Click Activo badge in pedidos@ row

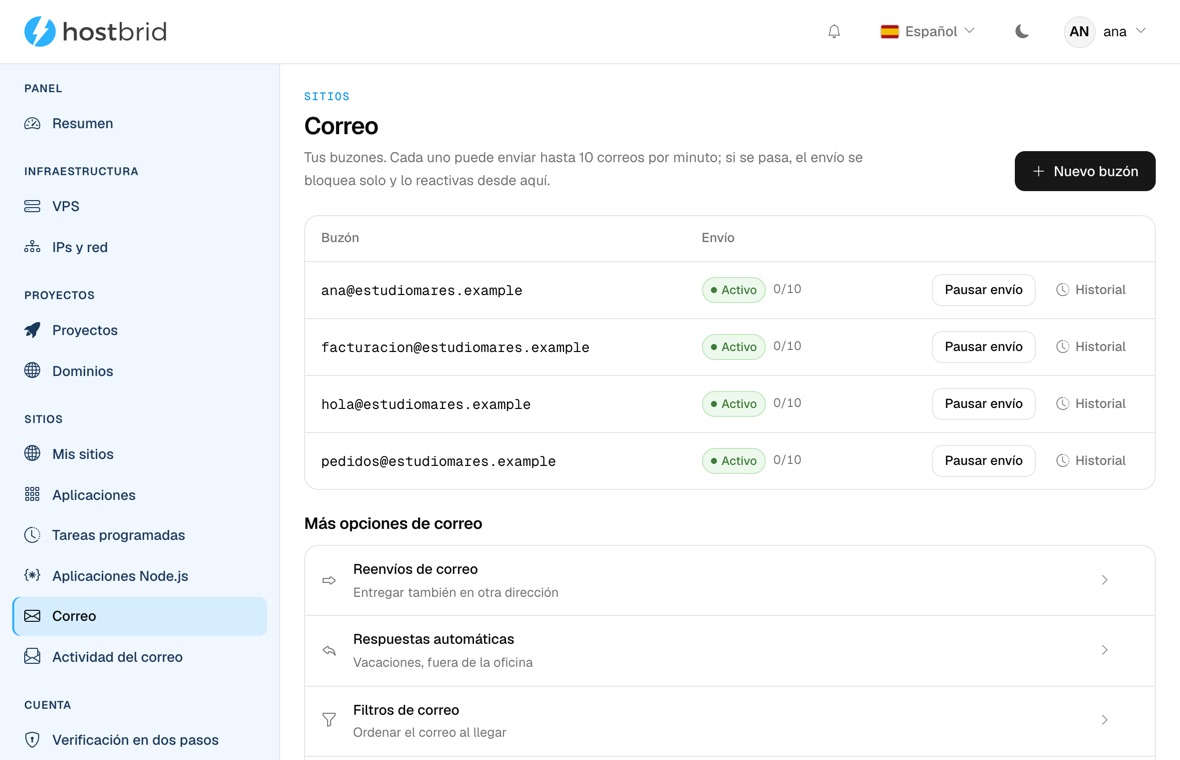coord(734,461)
